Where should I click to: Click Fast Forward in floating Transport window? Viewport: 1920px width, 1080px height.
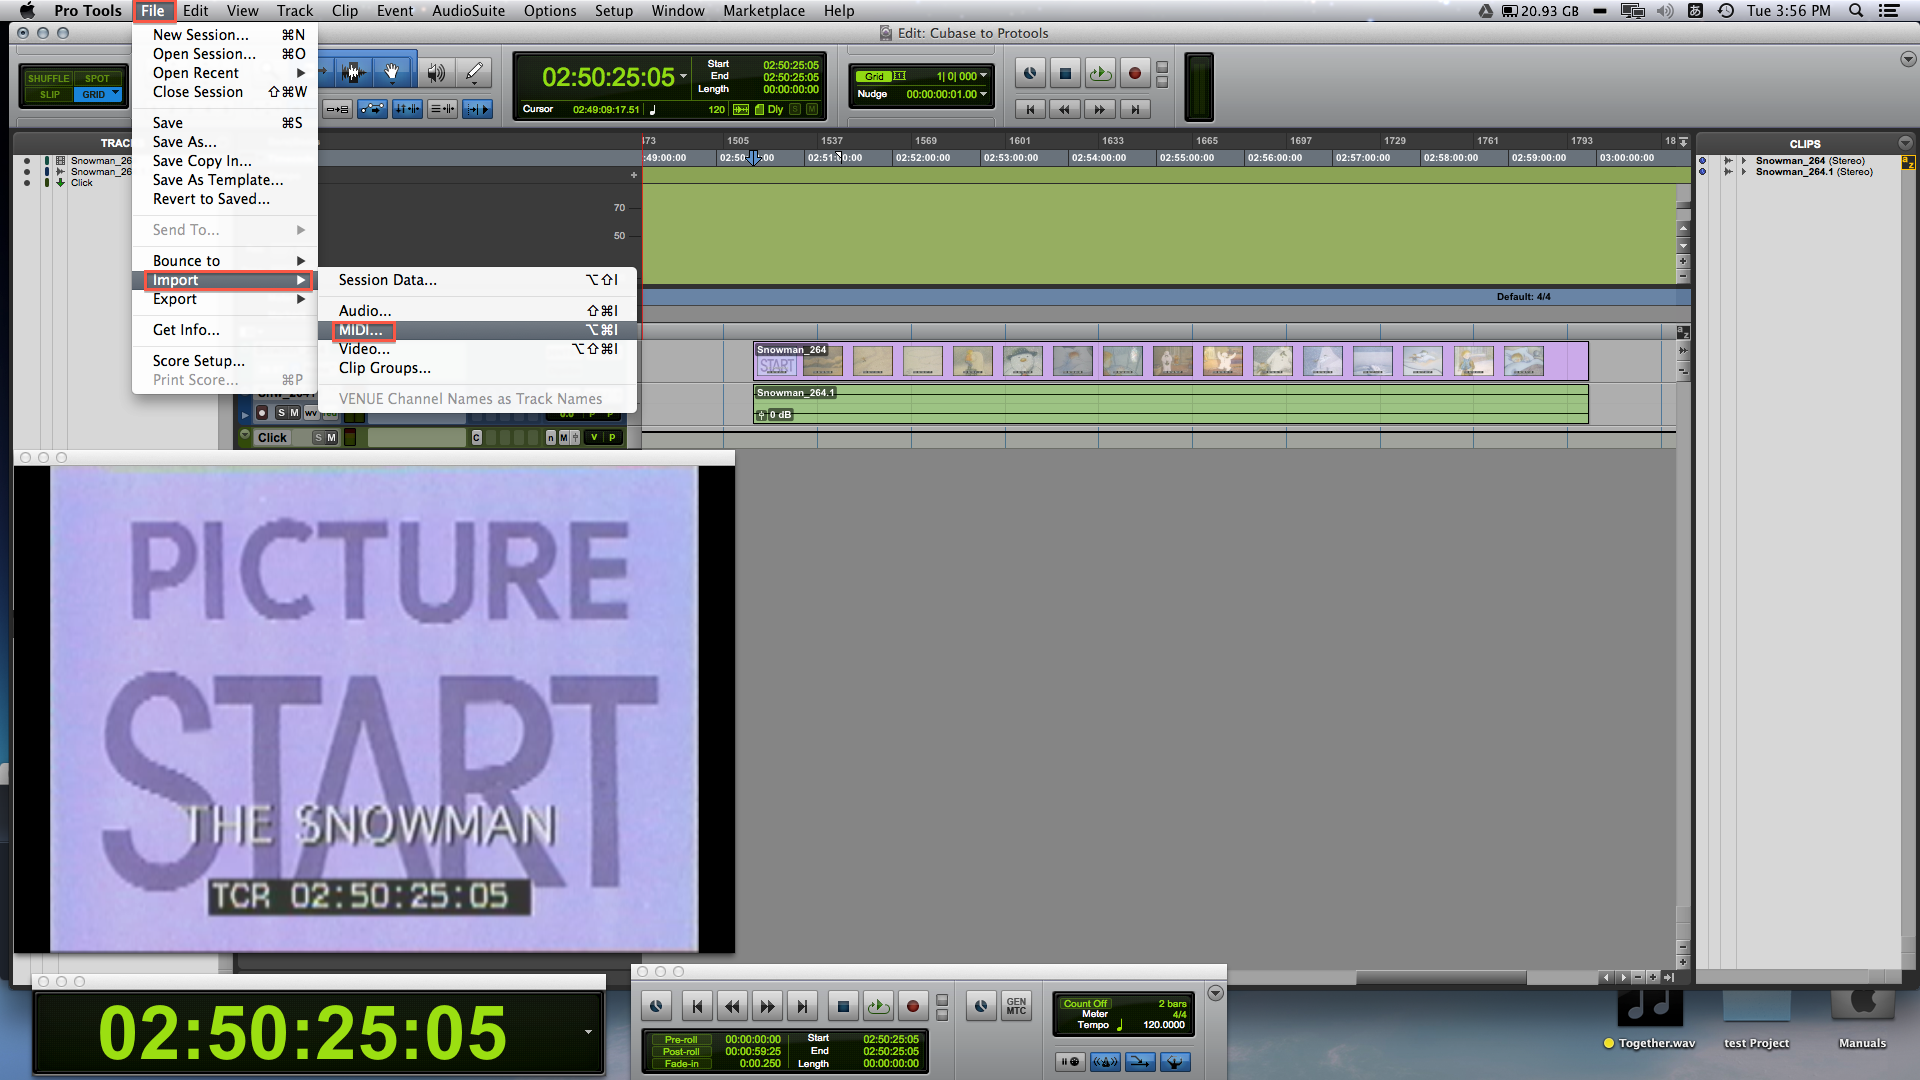767,1007
